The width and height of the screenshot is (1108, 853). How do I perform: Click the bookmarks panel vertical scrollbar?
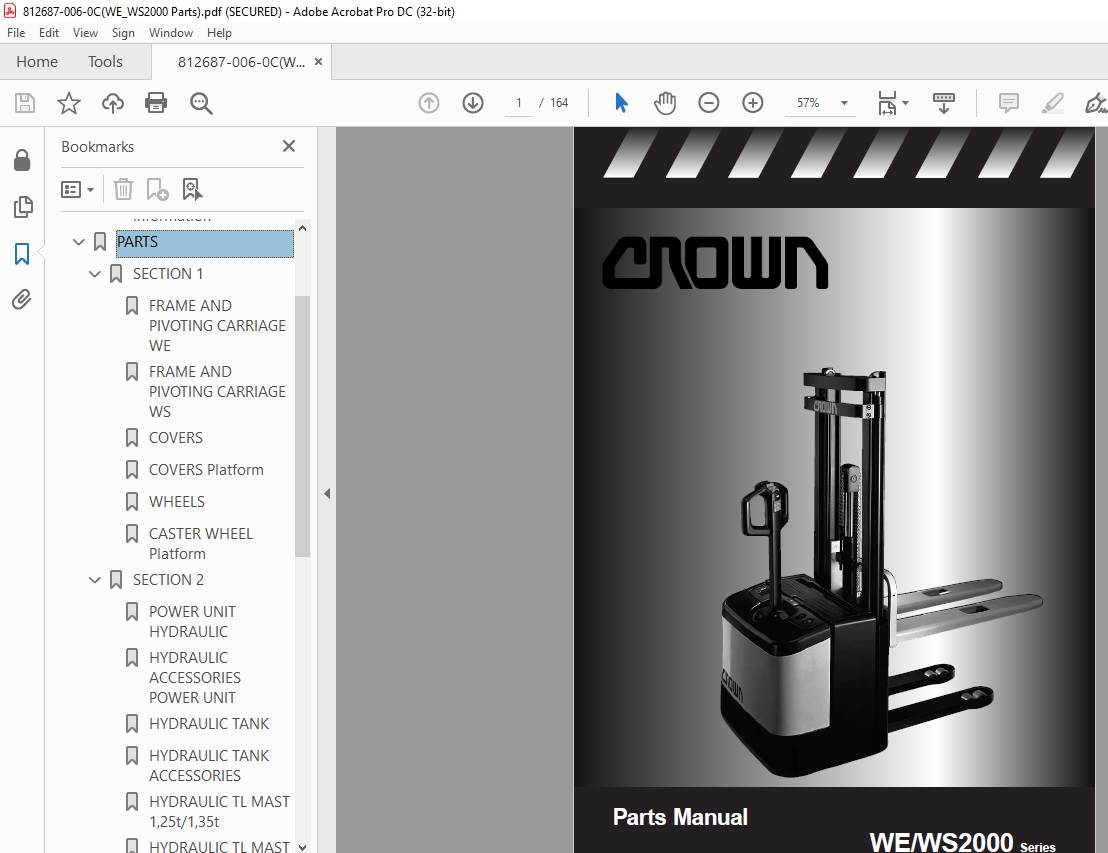pos(302,425)
